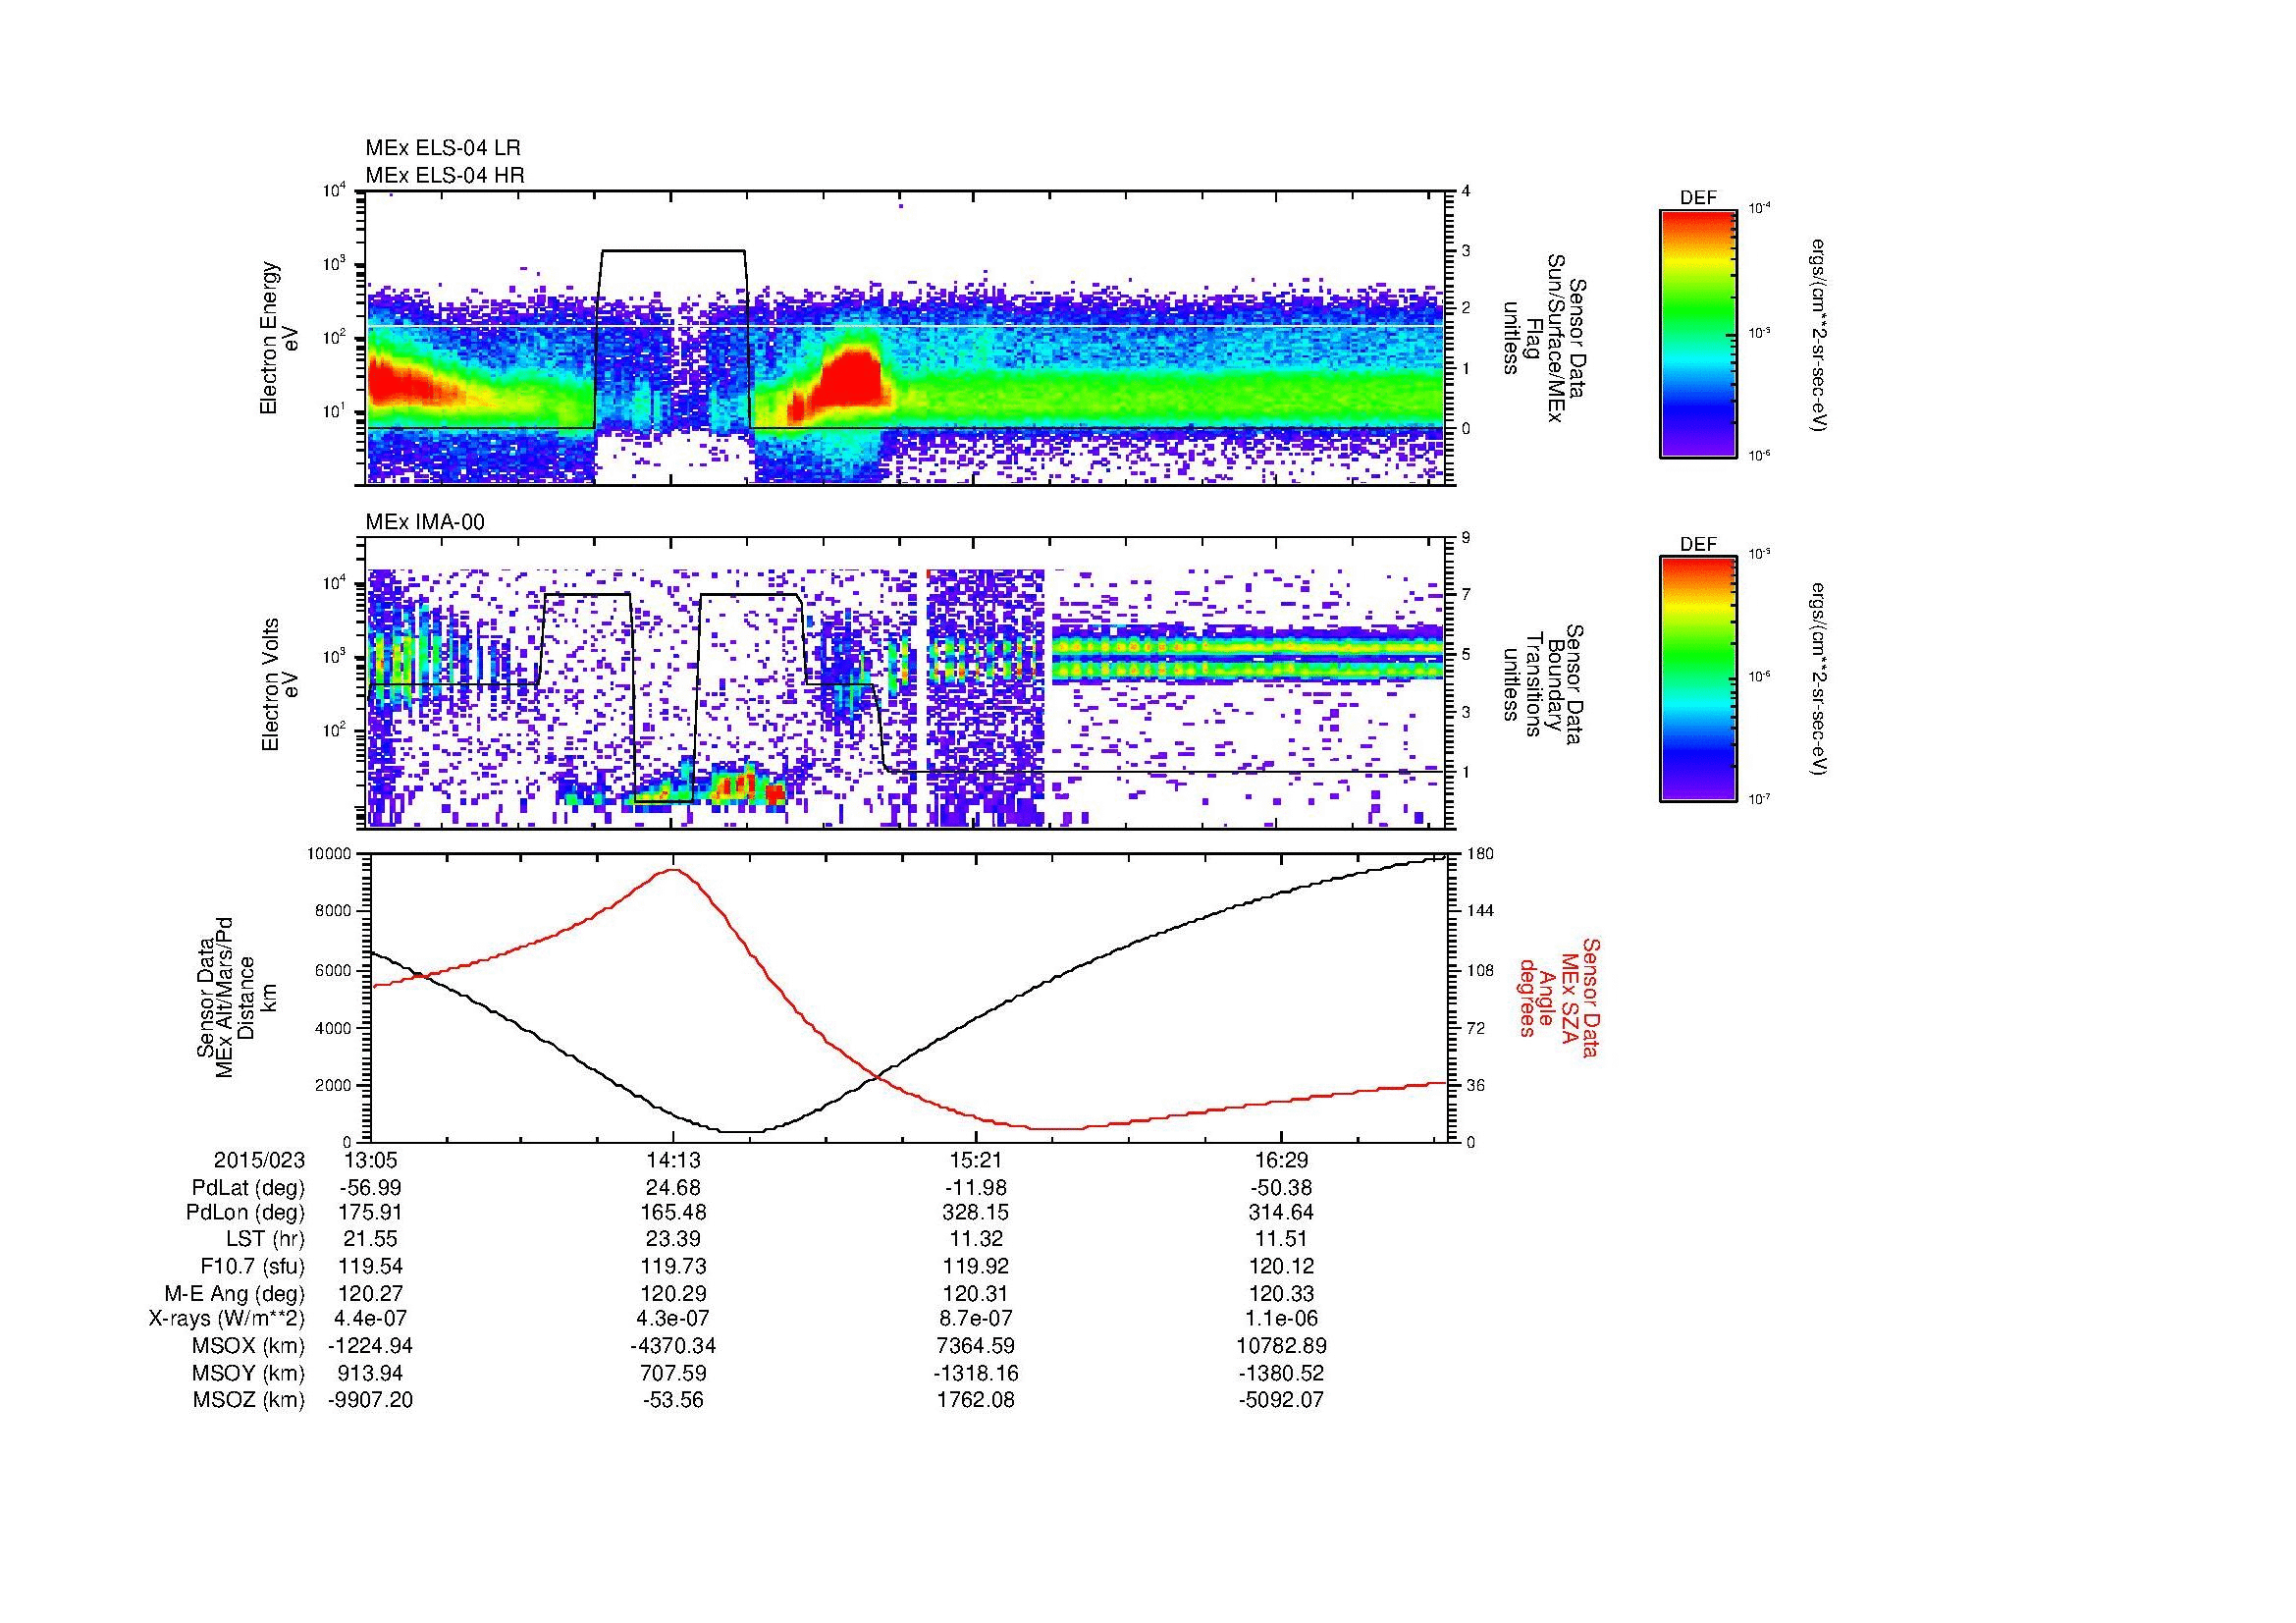Screen dimensions: 2296x1623
Task: Click the Boundary Transitions axis label
Action: pyautogui.click(x=1544, y=685)
